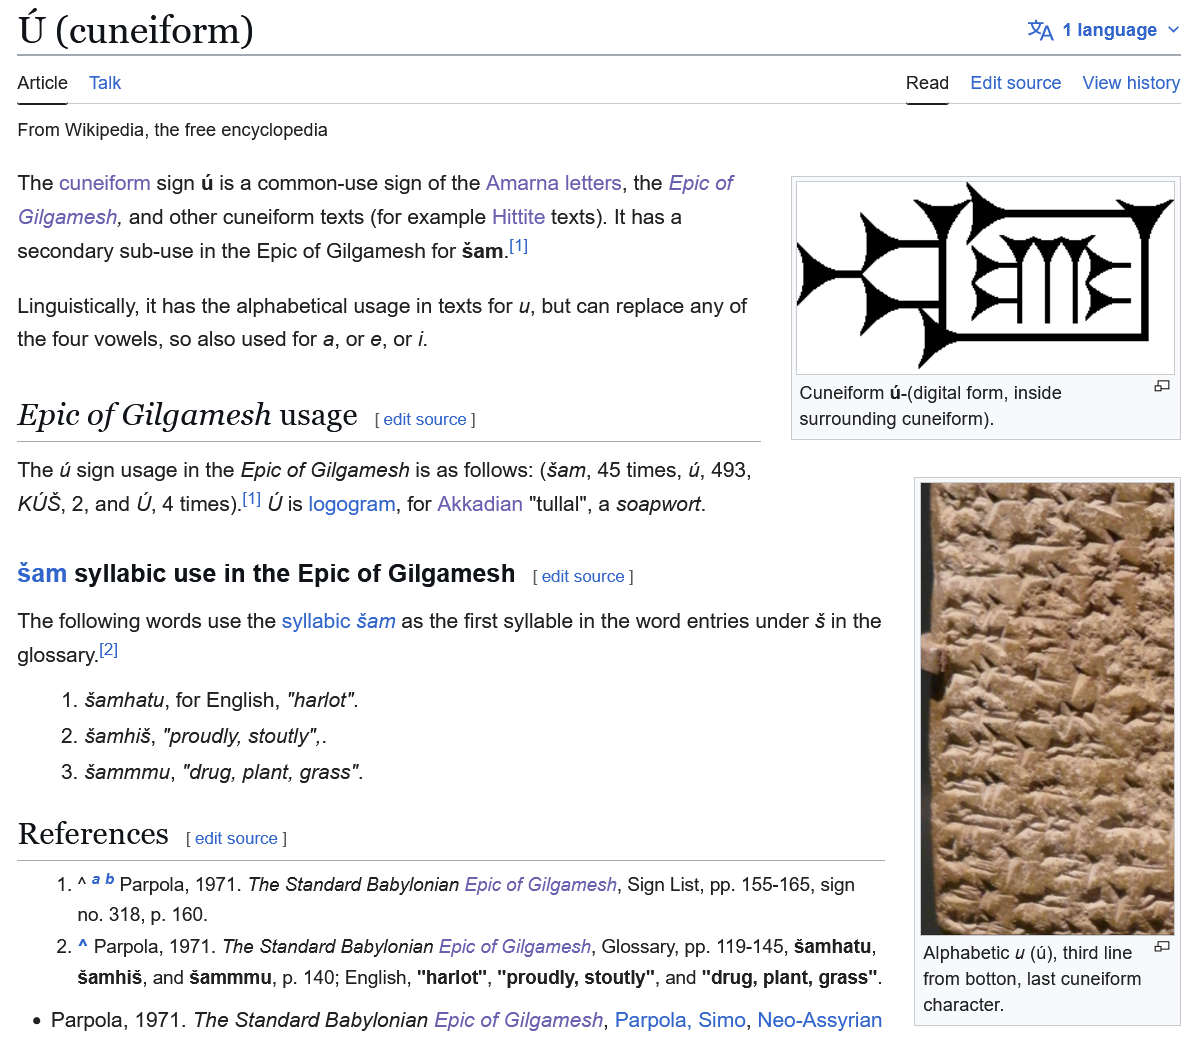Jump to footnote 2 after glossary
Viewport: 1198px width, 1037px height.
point(109,650)
